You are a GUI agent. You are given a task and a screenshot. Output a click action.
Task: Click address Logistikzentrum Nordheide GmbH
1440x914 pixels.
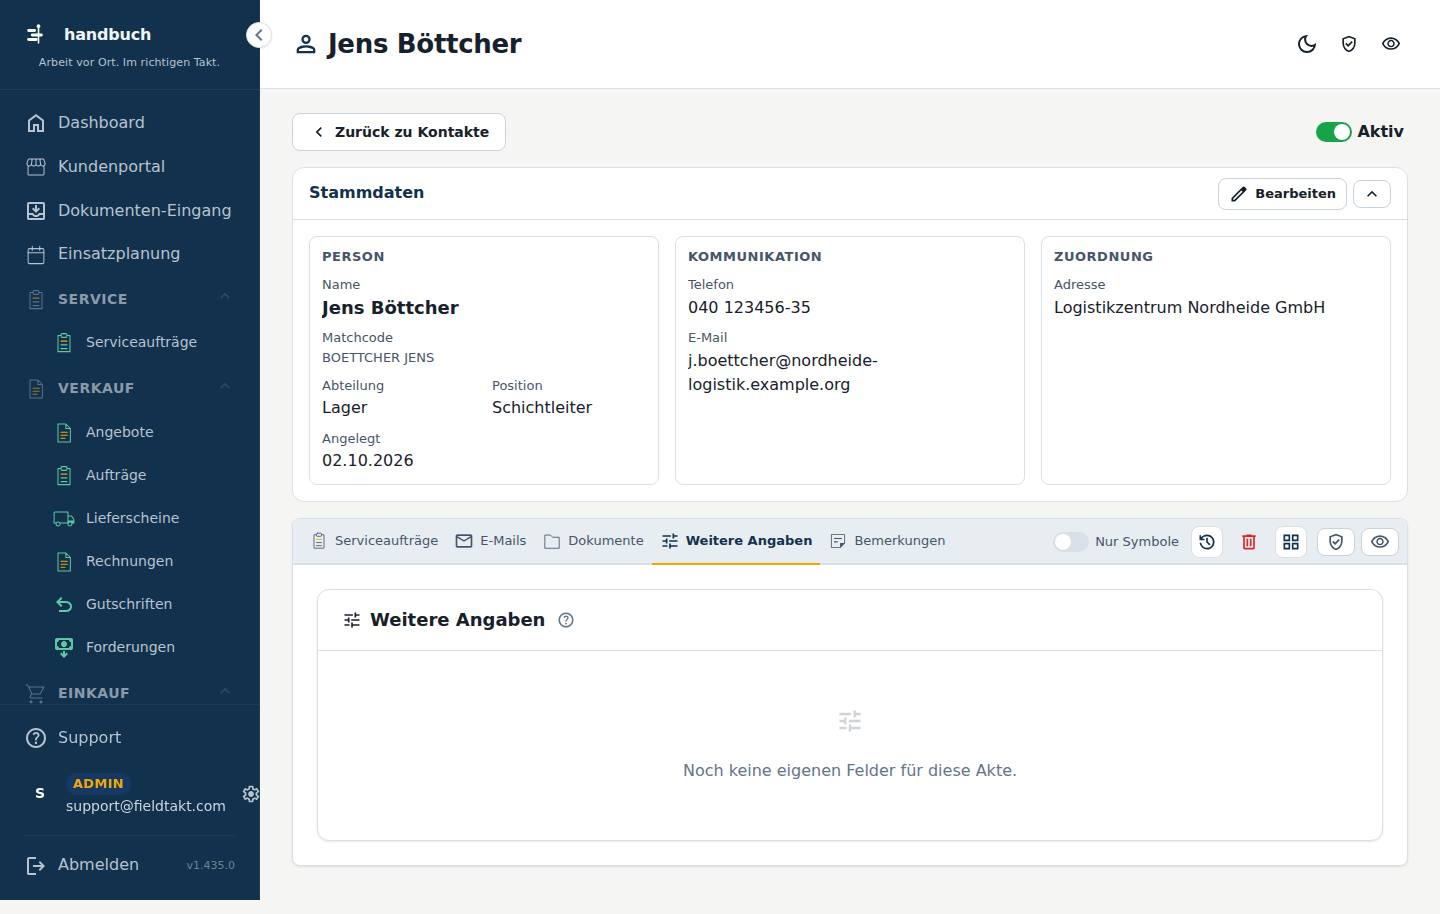(1189, 308)
